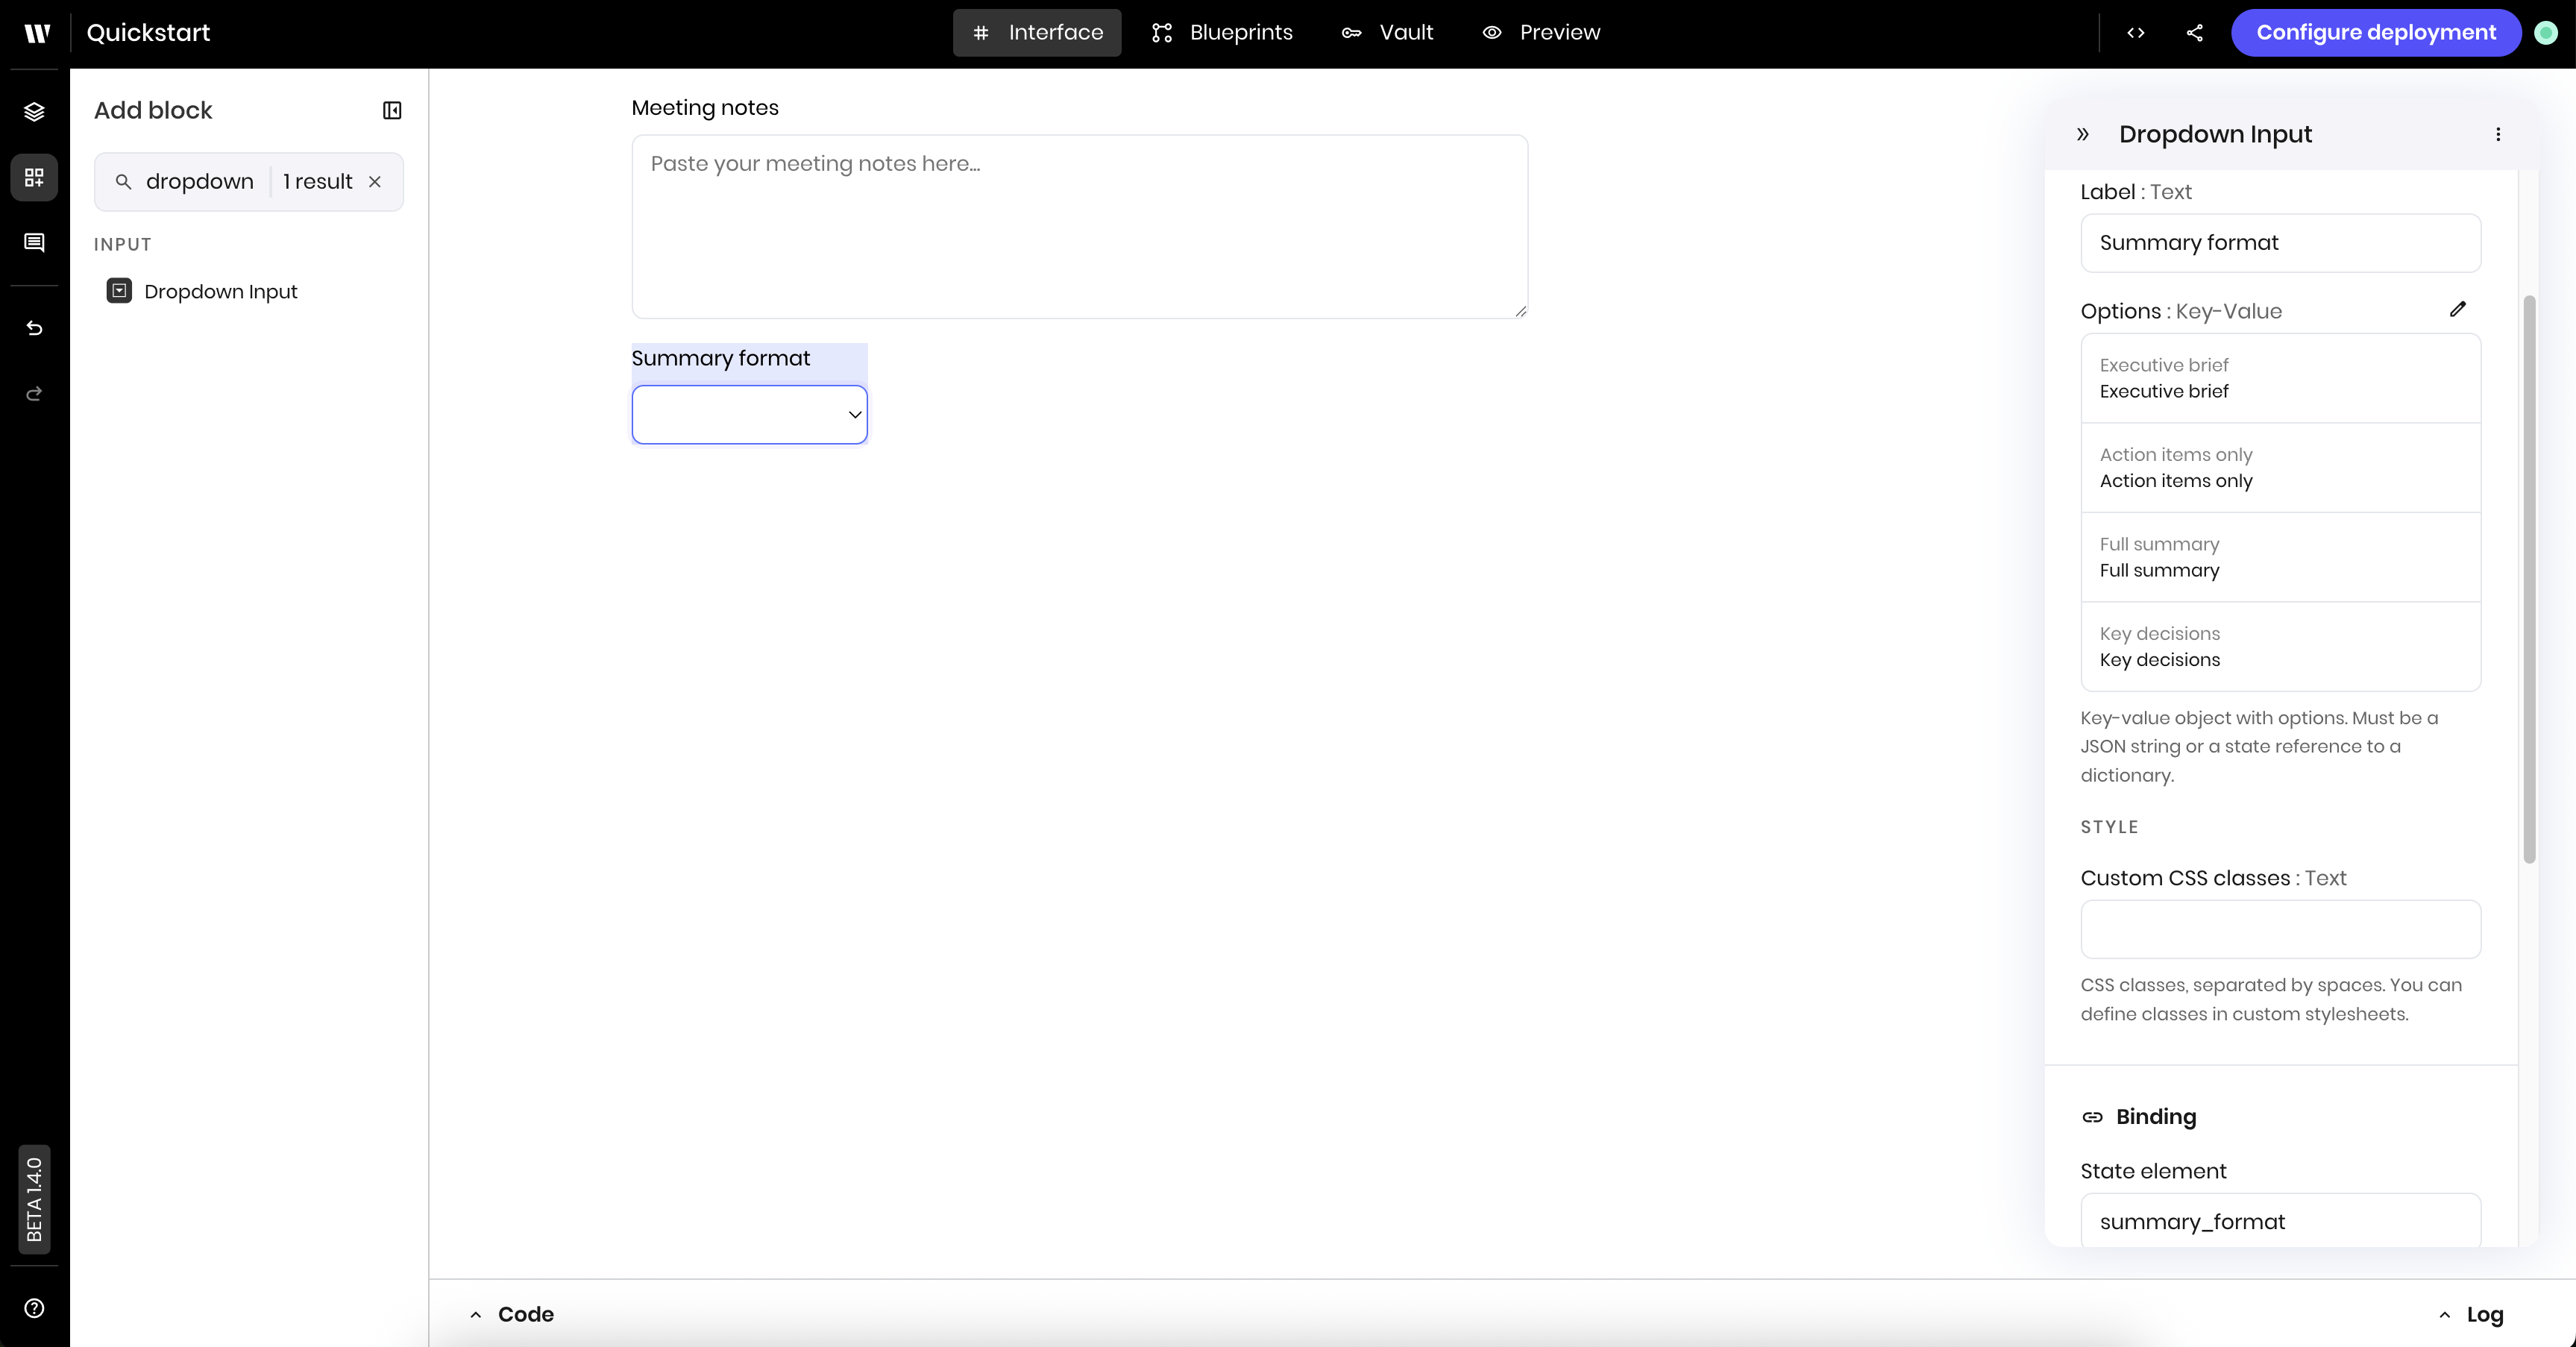The image size is (2576, 1347).
Task: Switch to the Preview tab
Action: 1541,32
